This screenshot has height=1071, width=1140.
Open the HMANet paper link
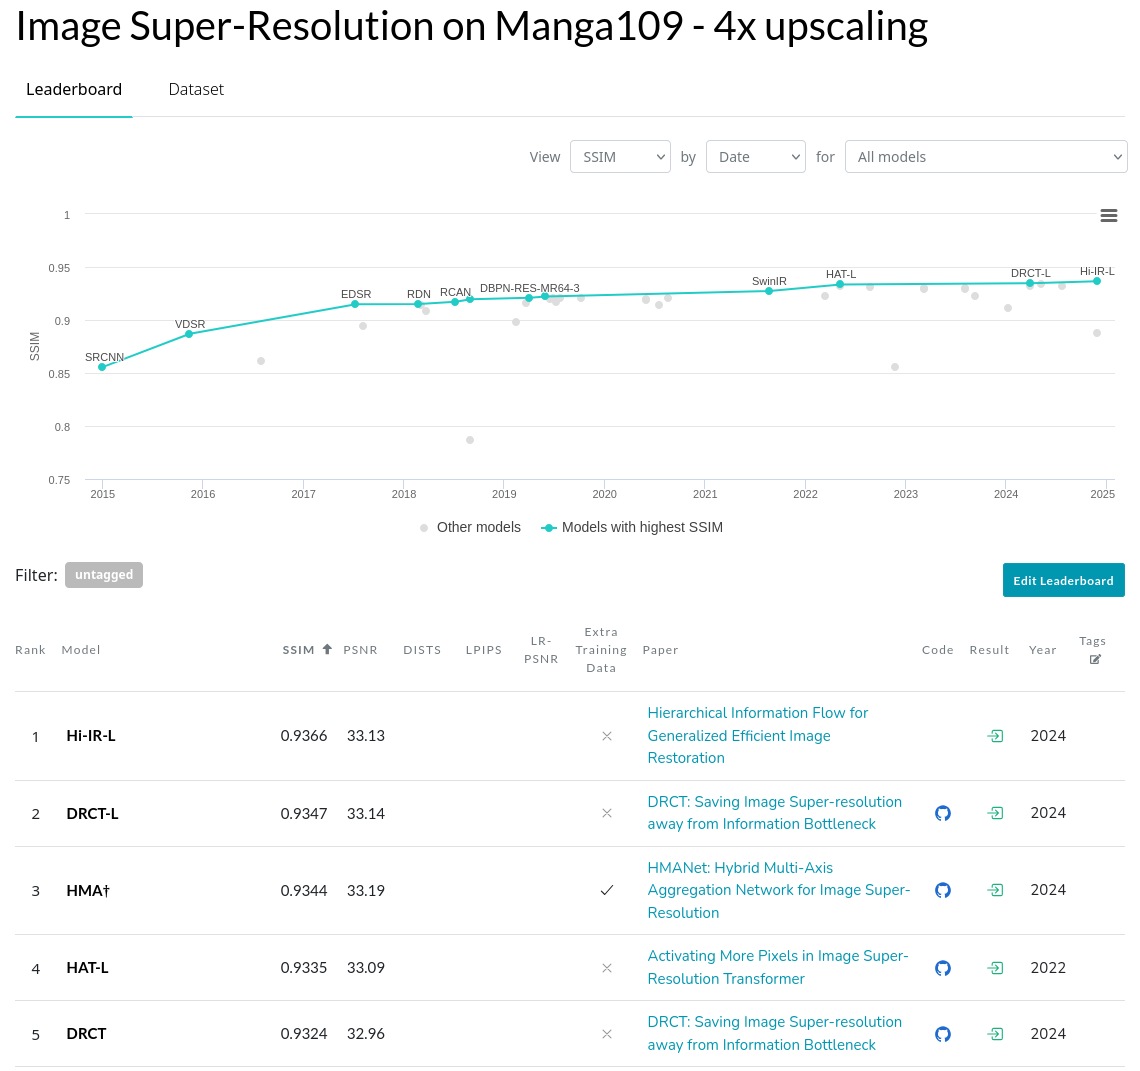tap(779, 890)
